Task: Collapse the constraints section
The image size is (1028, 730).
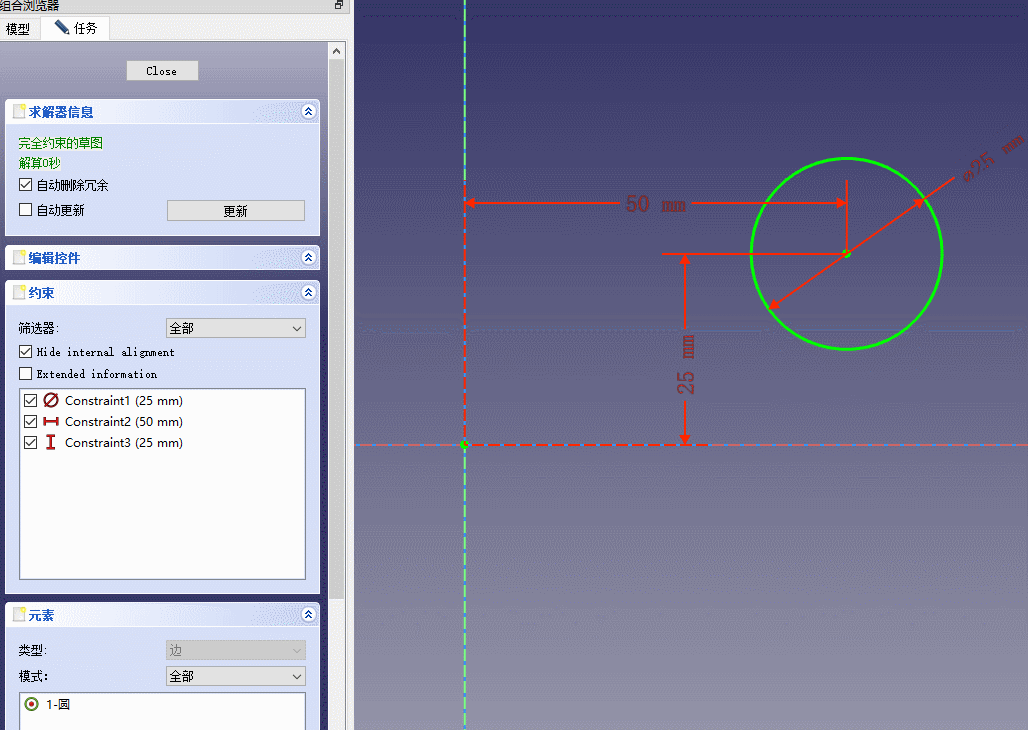Action: click(308, 293)
